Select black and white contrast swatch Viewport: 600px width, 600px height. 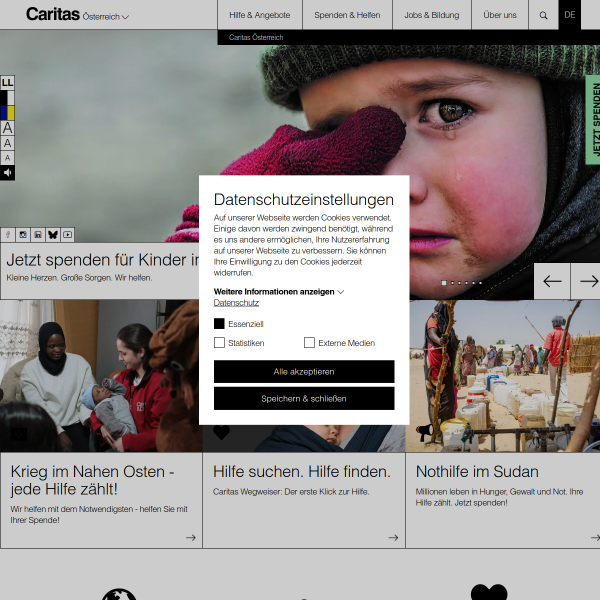[7, 98]
